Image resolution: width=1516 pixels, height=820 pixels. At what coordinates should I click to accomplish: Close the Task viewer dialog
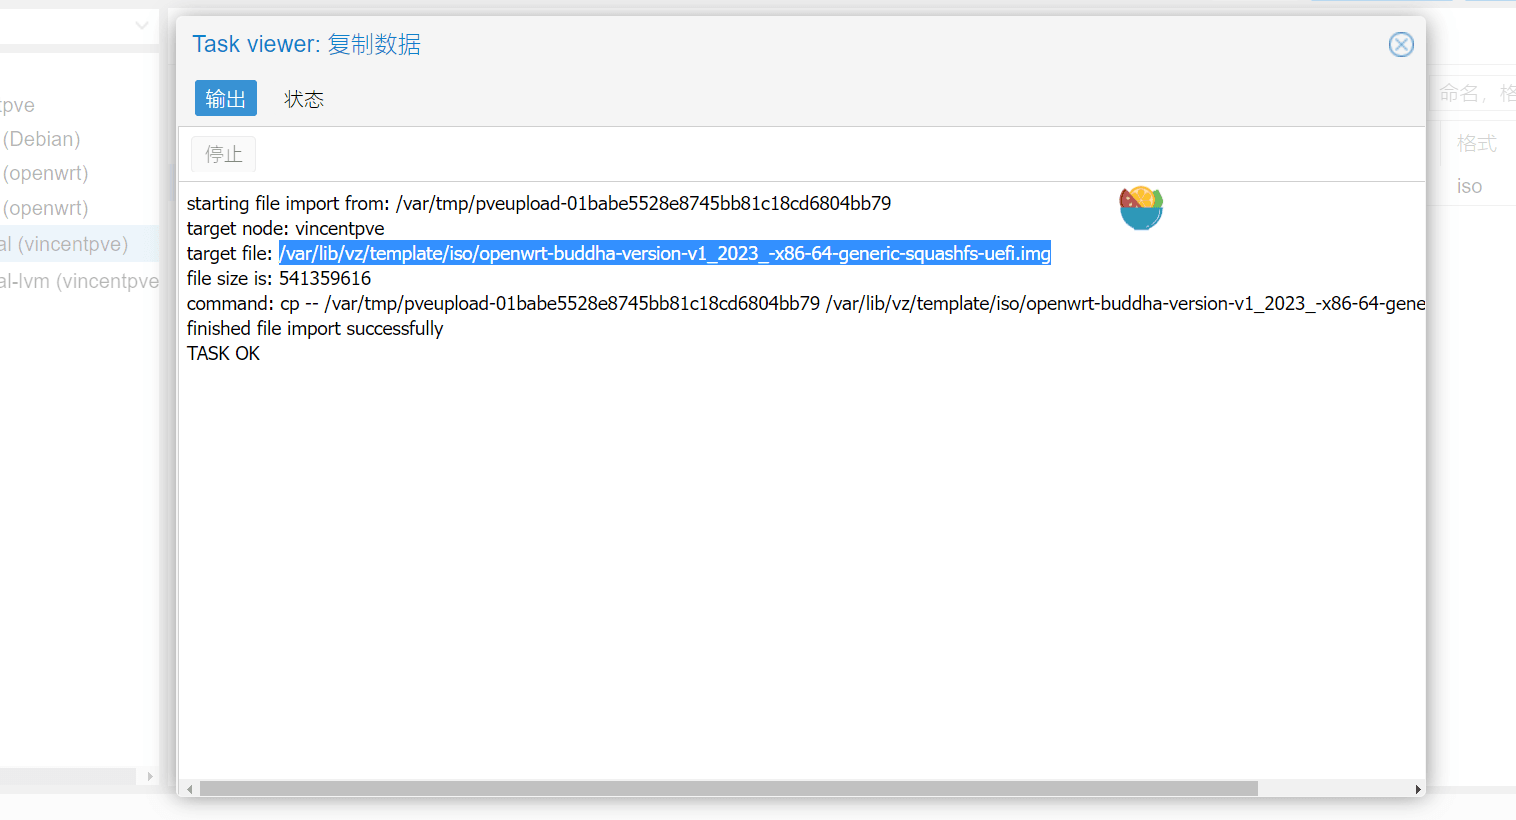click(x=1401, y=44)
